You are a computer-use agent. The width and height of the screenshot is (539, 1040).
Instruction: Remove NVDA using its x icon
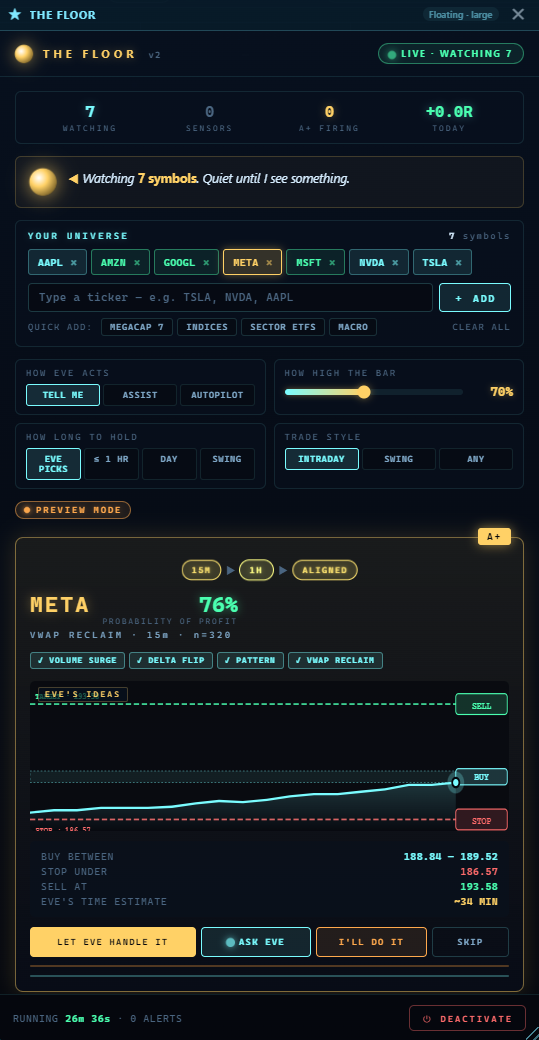pyautogui.click(x=395, y=263)
